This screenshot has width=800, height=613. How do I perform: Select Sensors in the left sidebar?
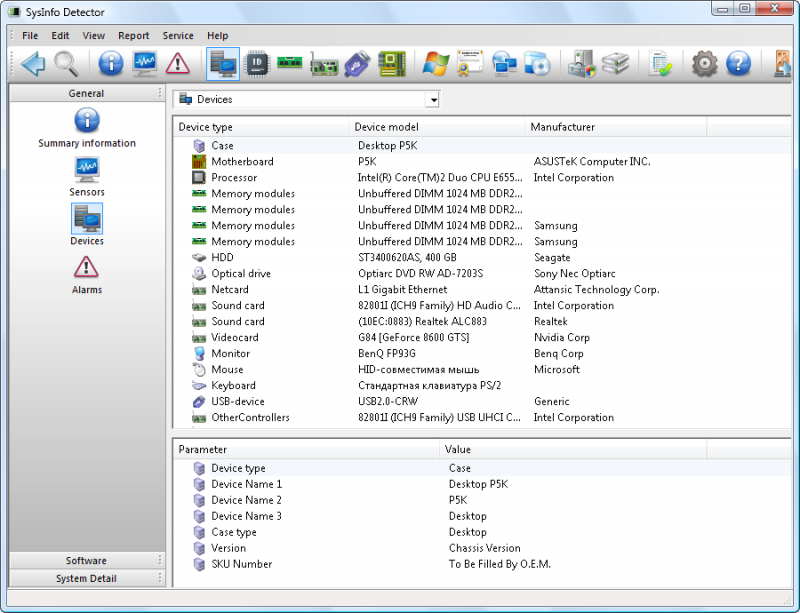87,176
